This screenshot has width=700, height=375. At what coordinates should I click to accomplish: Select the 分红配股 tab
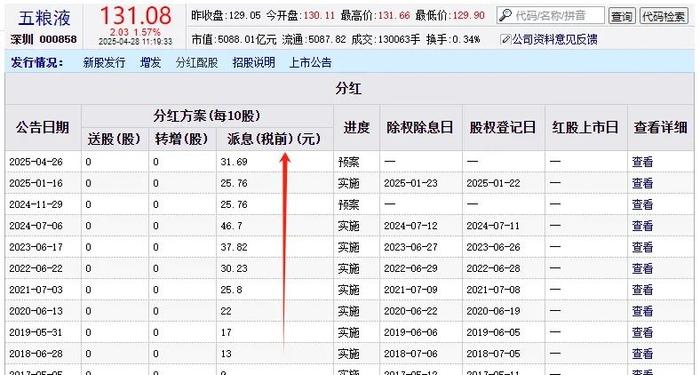(196, 62)
